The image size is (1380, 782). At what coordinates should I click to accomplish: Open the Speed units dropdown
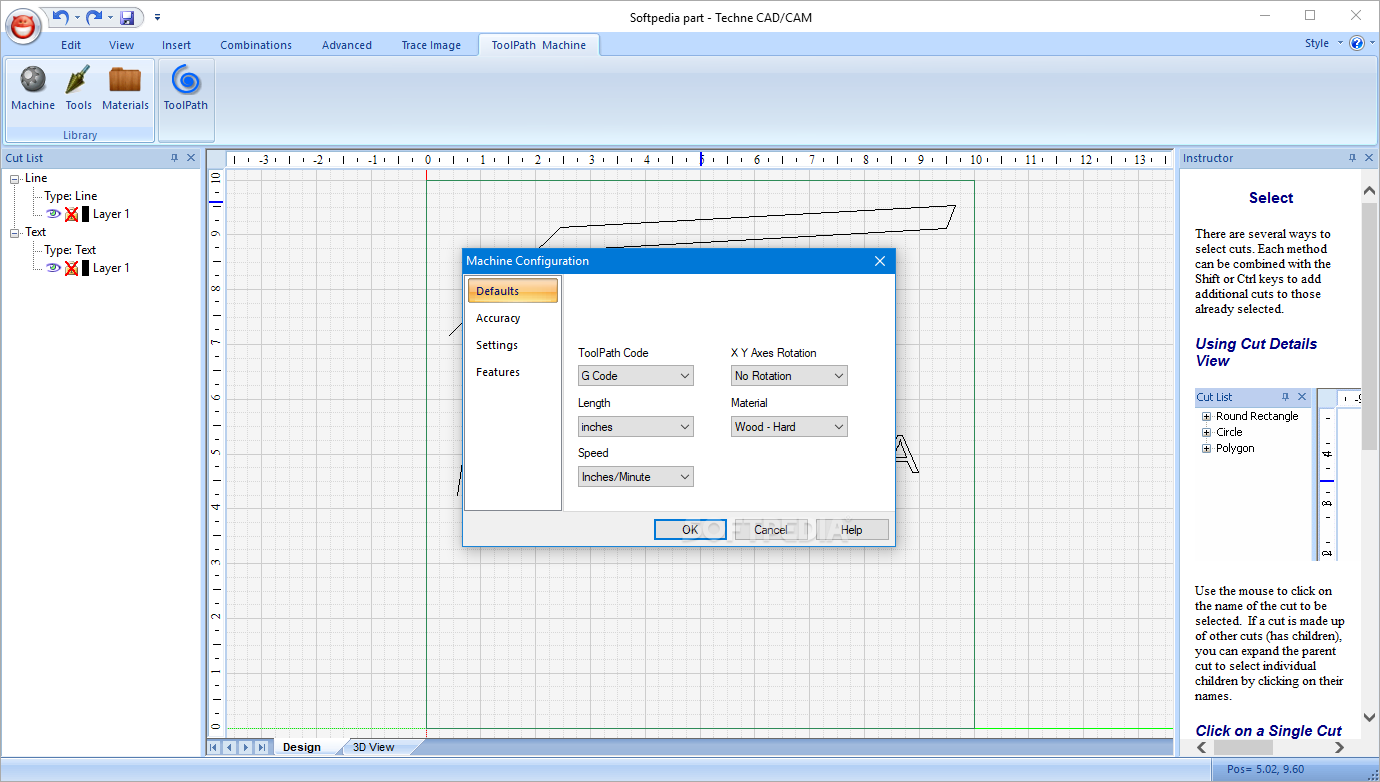coord(636,477)
